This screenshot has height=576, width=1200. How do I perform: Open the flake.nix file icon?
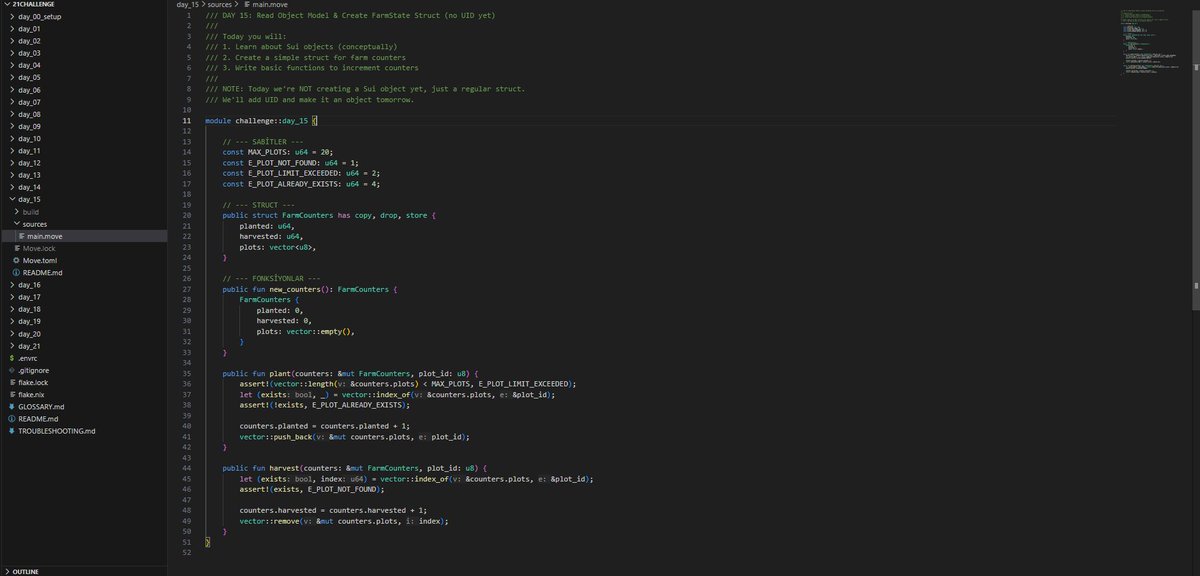click(11, 394)
